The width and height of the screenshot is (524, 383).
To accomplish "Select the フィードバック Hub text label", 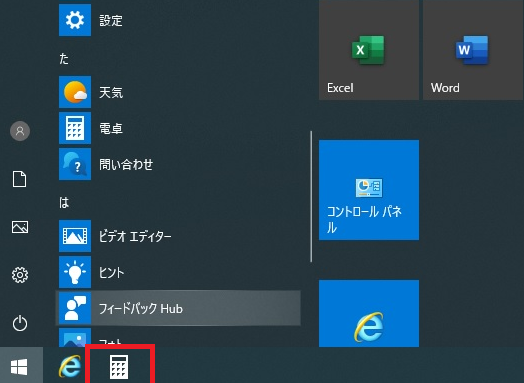I will coord(141,308).
